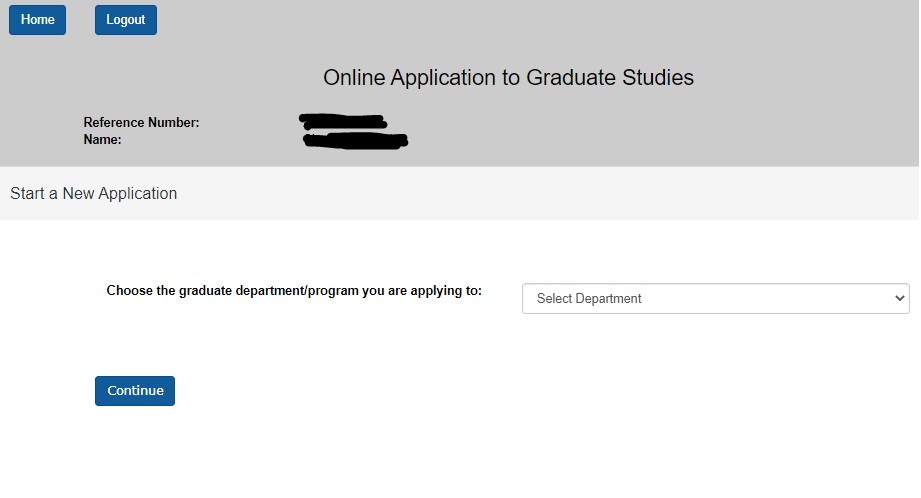Click the Name label in header
This screenshot has height=498, width=921.
[x=102, y=140]
